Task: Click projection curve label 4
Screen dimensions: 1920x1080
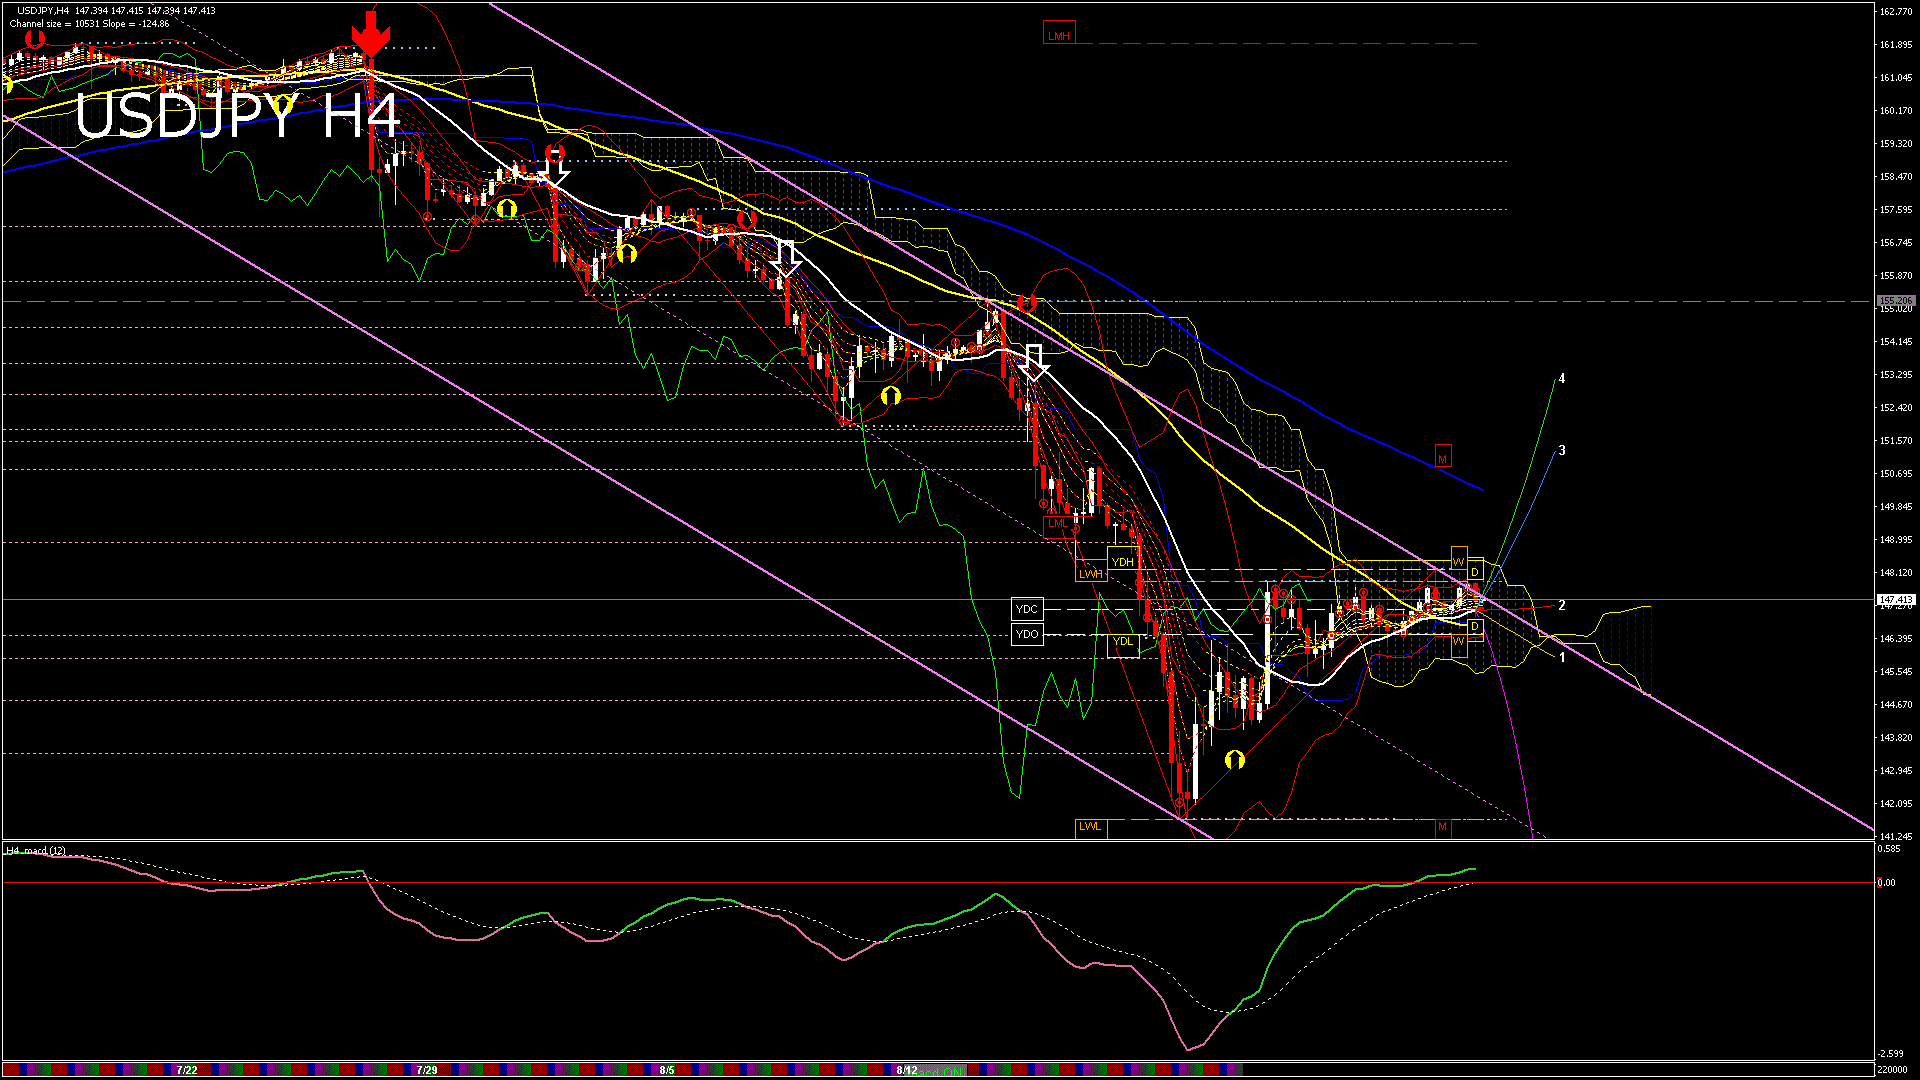Action: point(1562,379)
